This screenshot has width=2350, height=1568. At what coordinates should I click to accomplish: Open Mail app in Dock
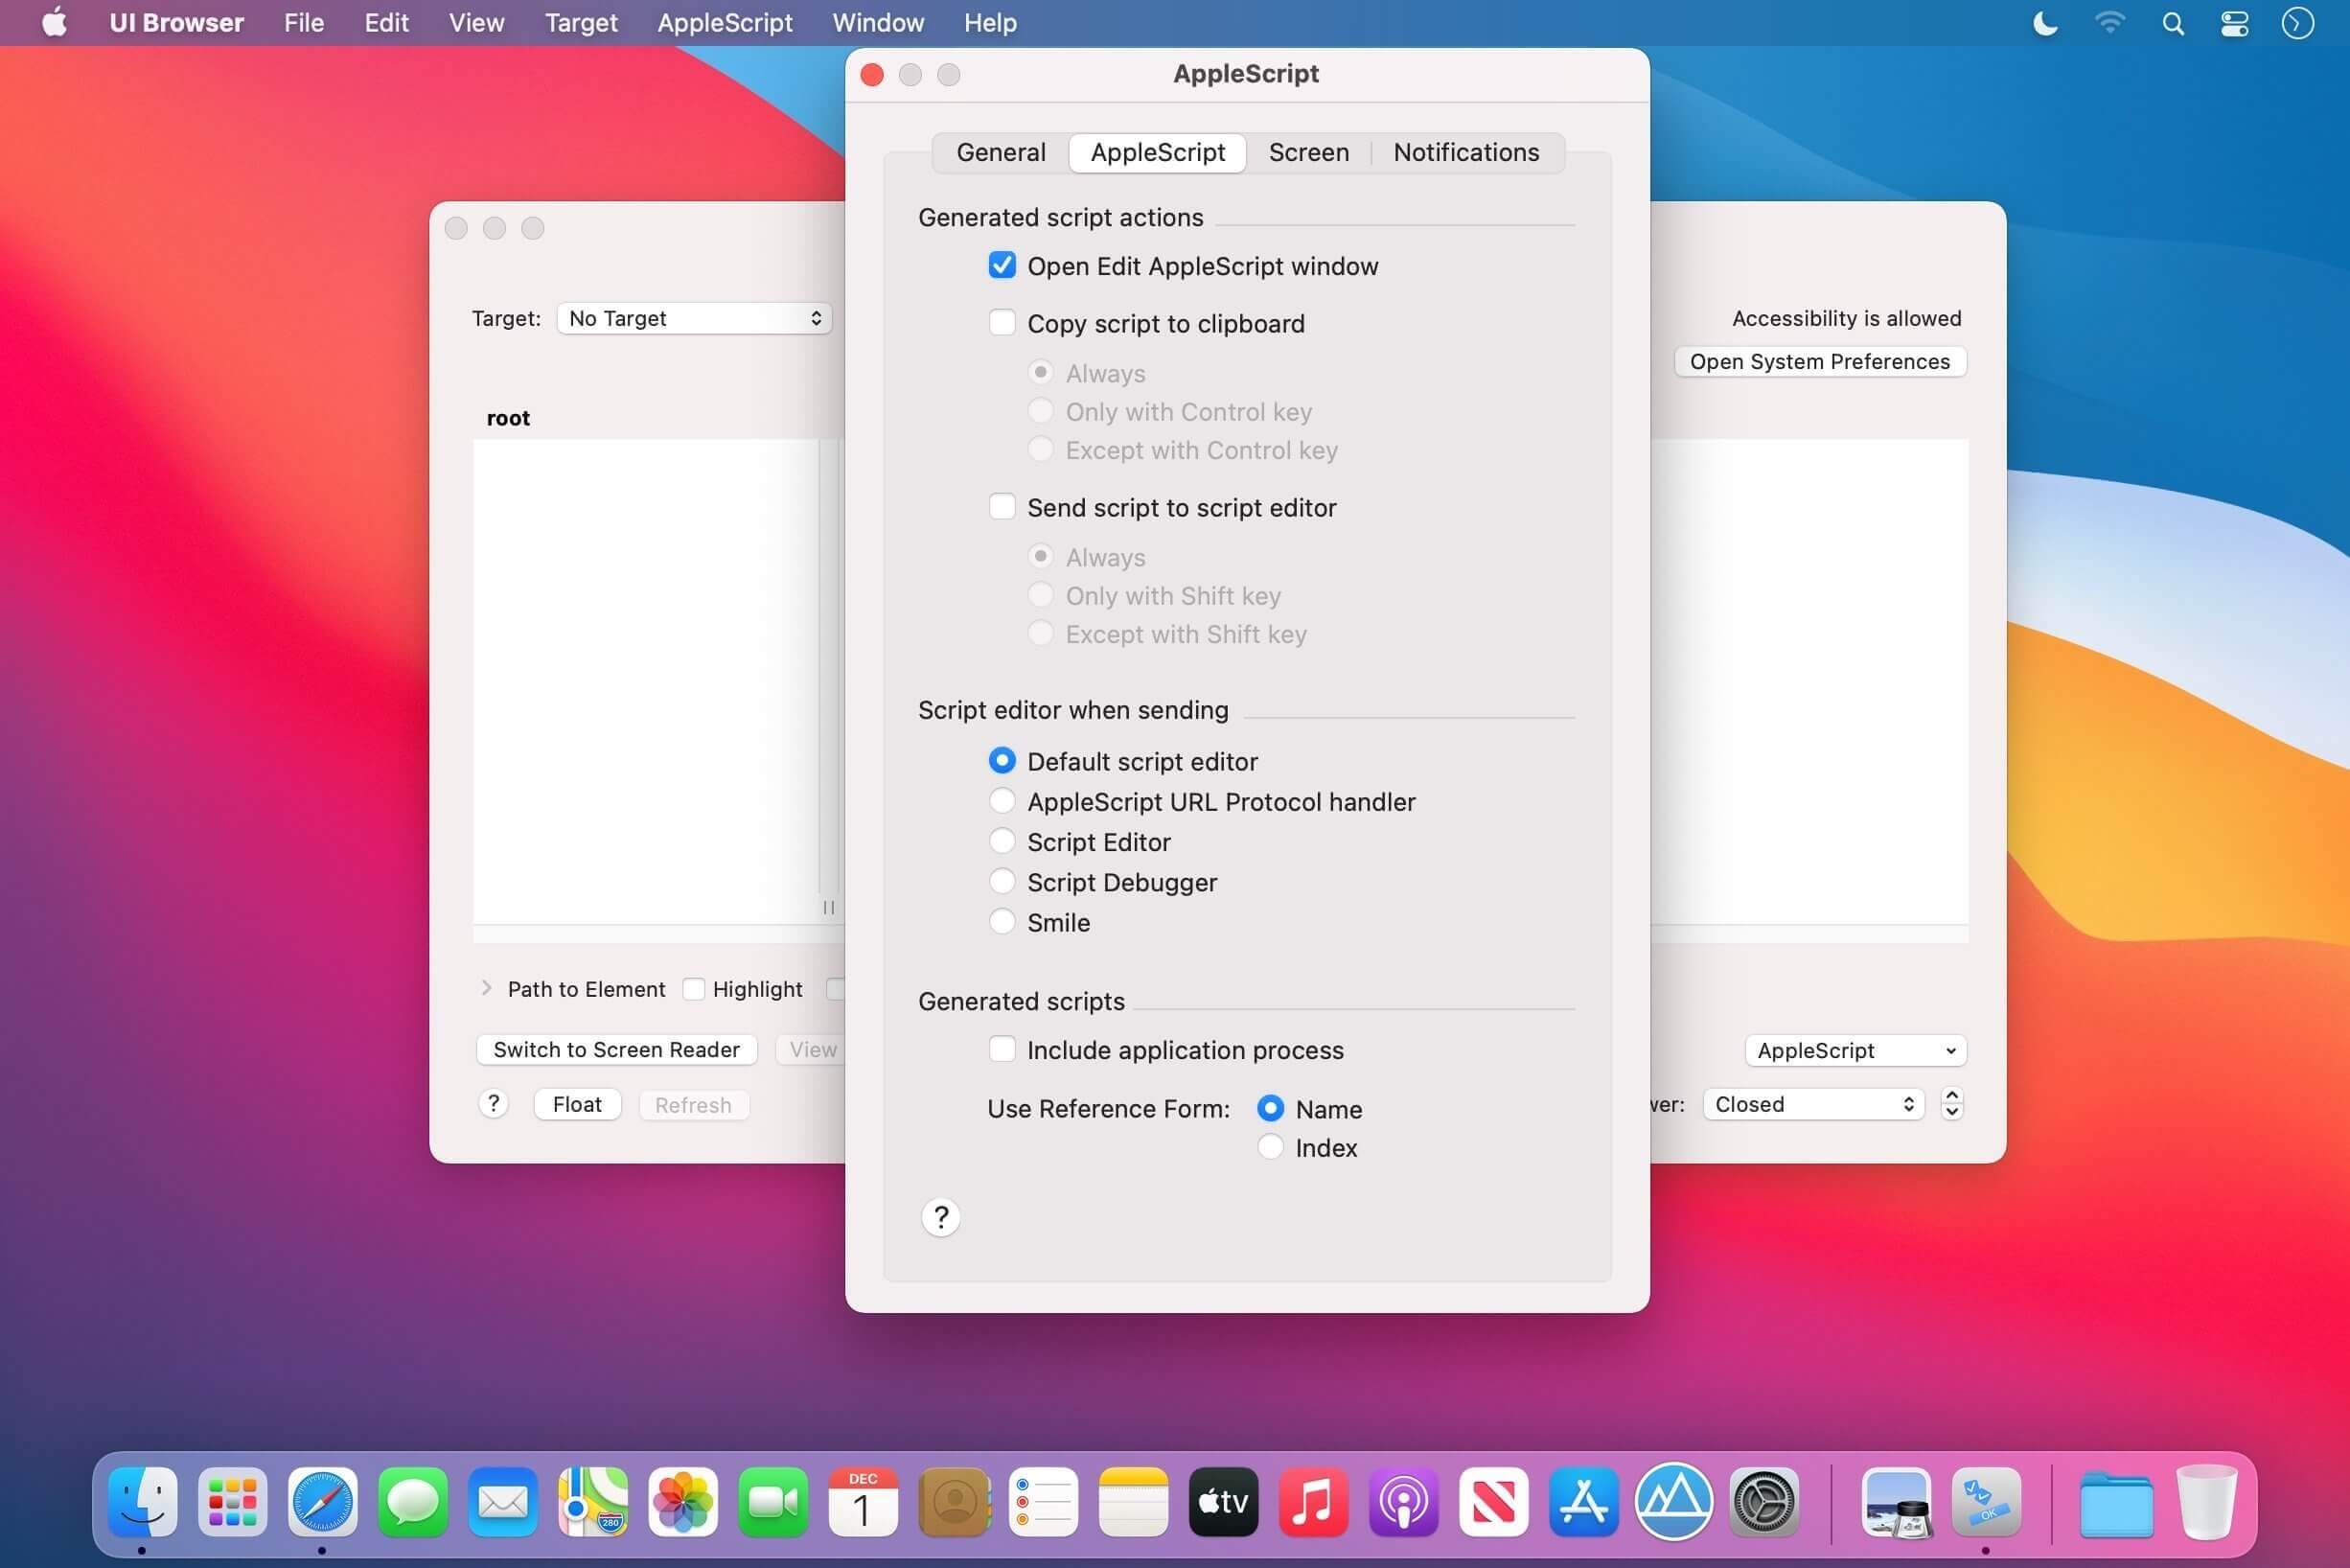tap(502, 1502)
